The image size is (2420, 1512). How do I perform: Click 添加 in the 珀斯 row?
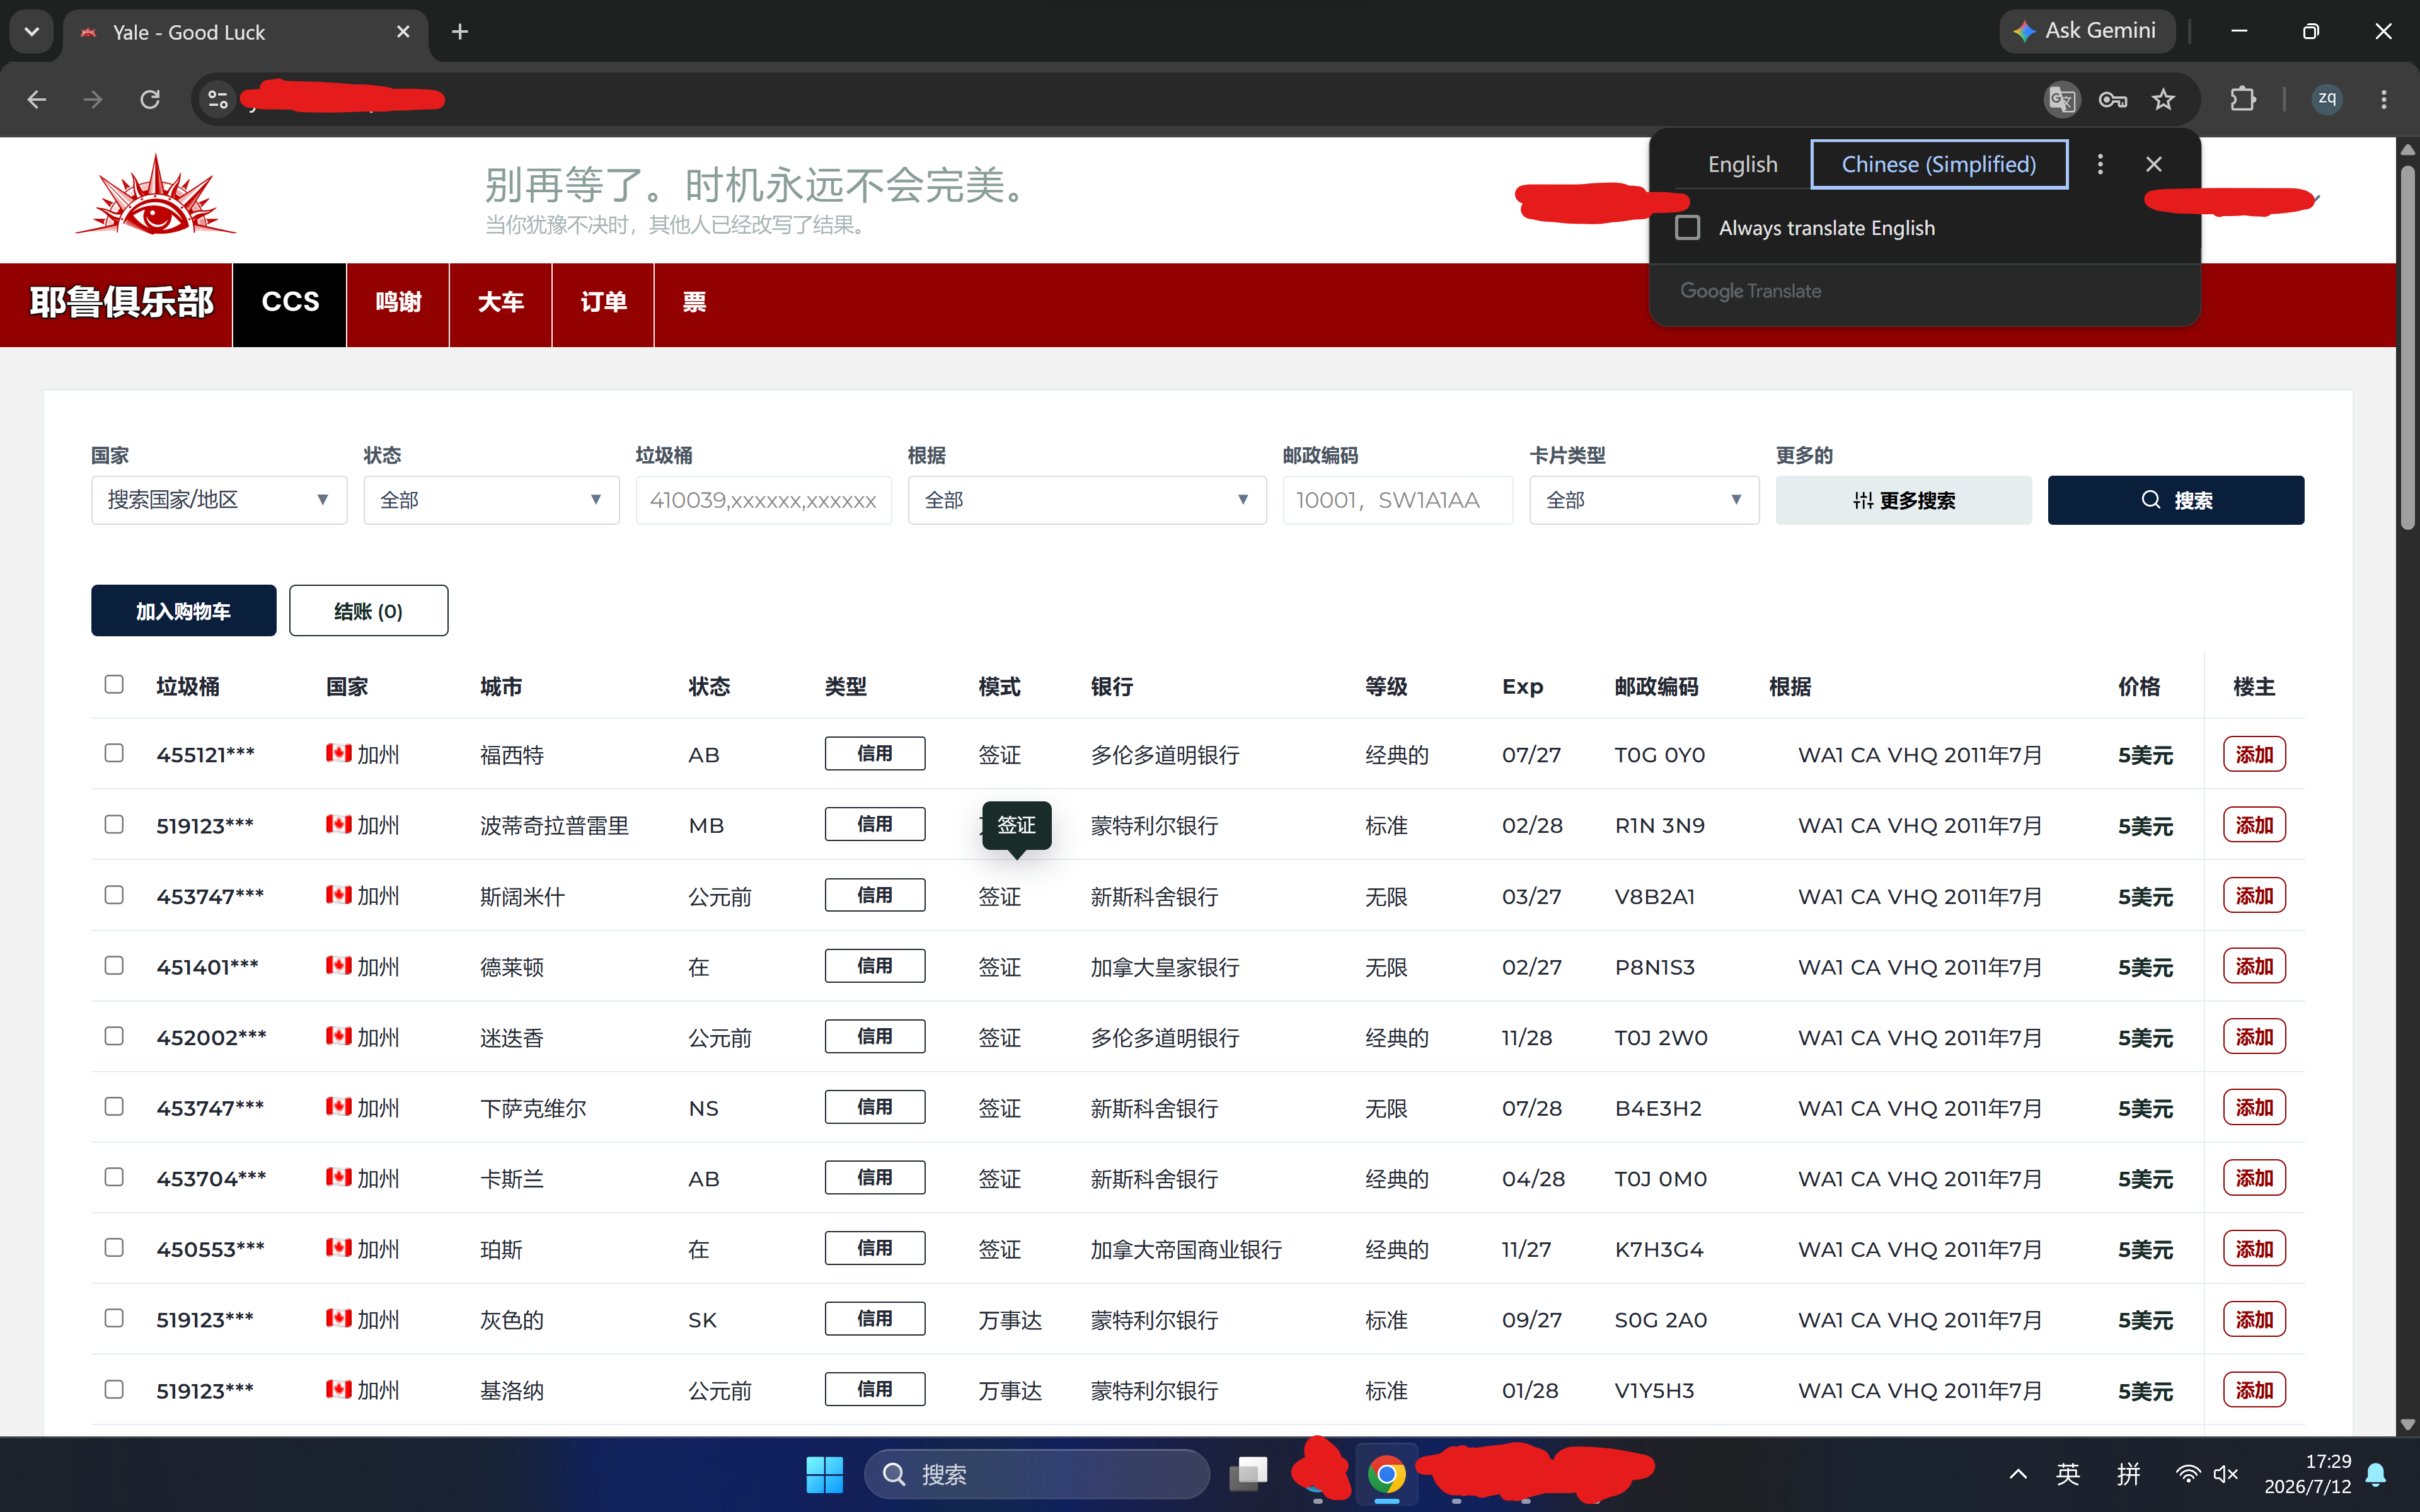pyautogui.click(x=2254, y=1249)
